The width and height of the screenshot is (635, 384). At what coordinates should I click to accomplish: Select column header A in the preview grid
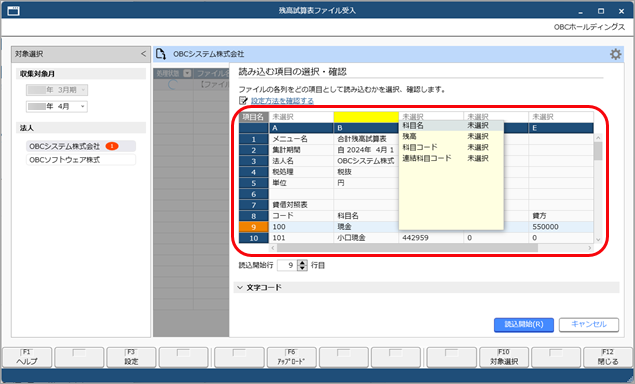coord(301,128)
